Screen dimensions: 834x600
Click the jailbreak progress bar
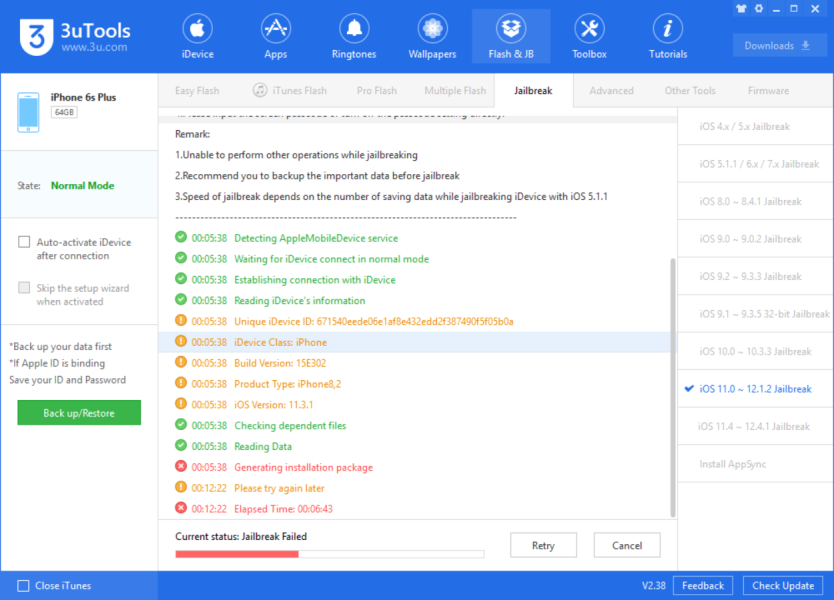[x=329, y=554]
